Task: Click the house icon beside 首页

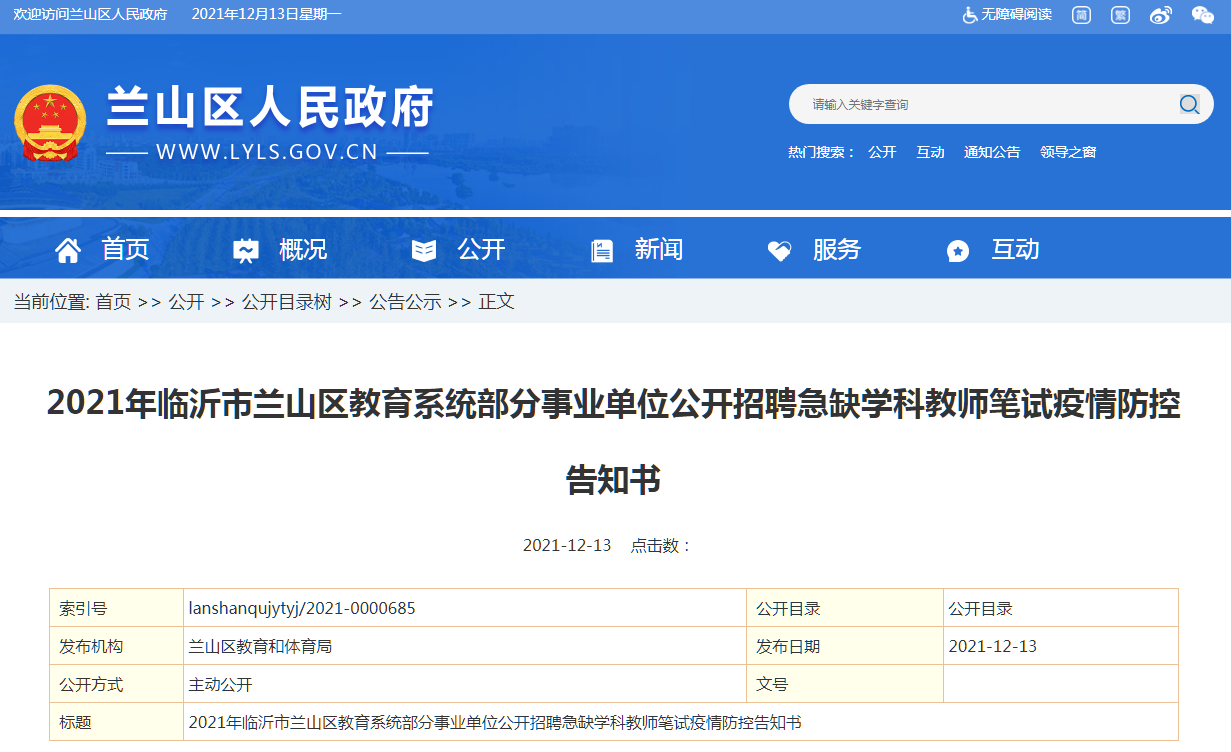Action: 68,250
